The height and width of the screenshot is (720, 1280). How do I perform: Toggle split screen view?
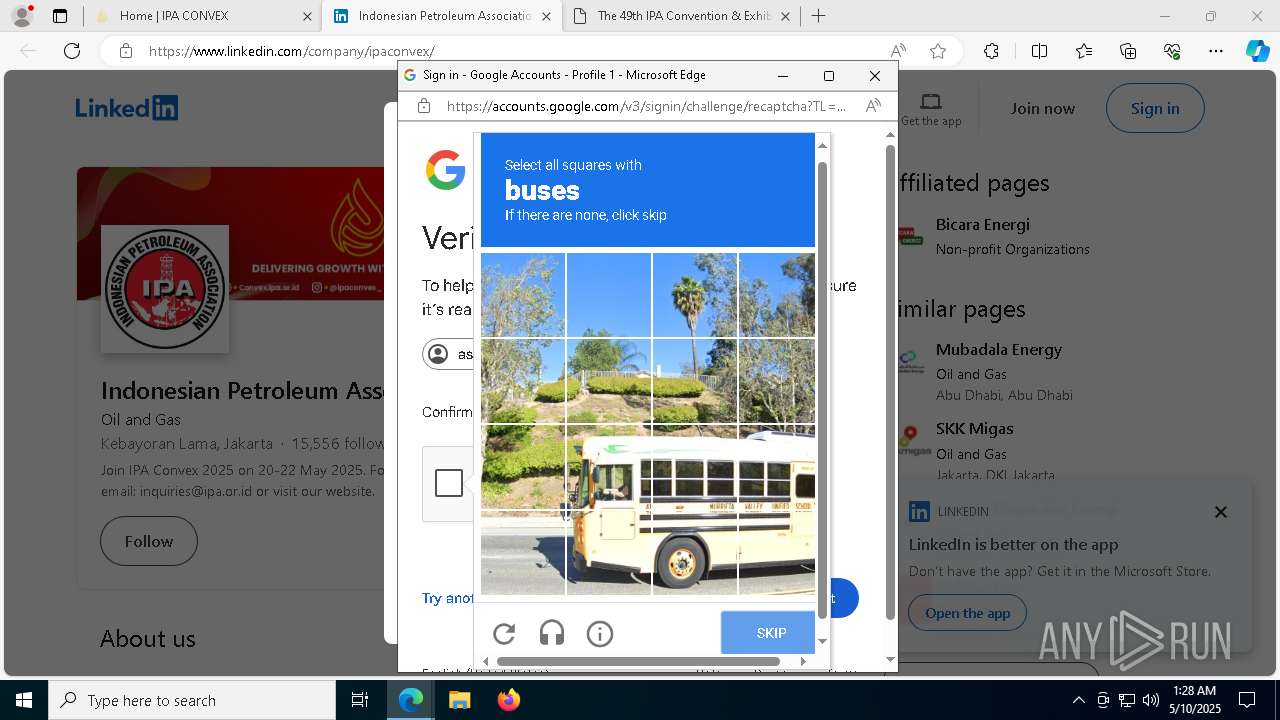tap(1039, 51)
